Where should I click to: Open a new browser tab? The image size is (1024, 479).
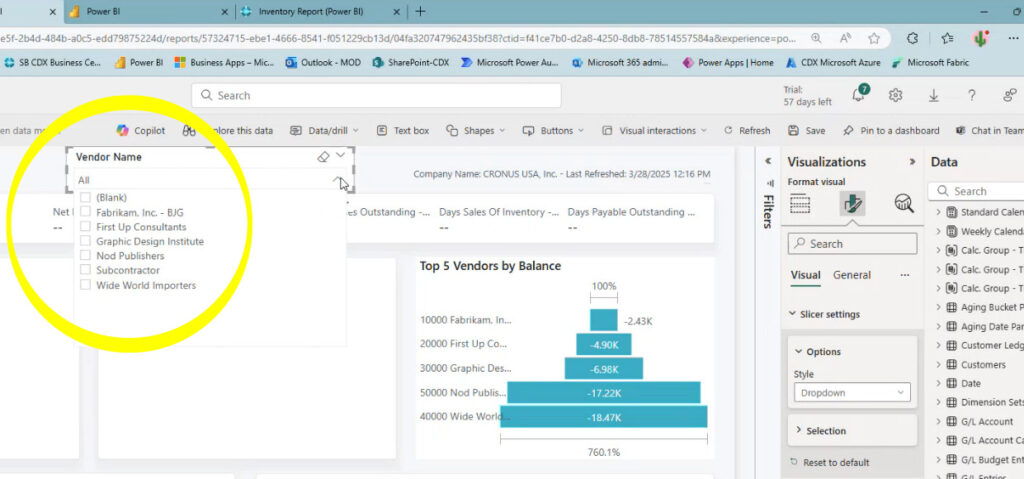point(421,12)
